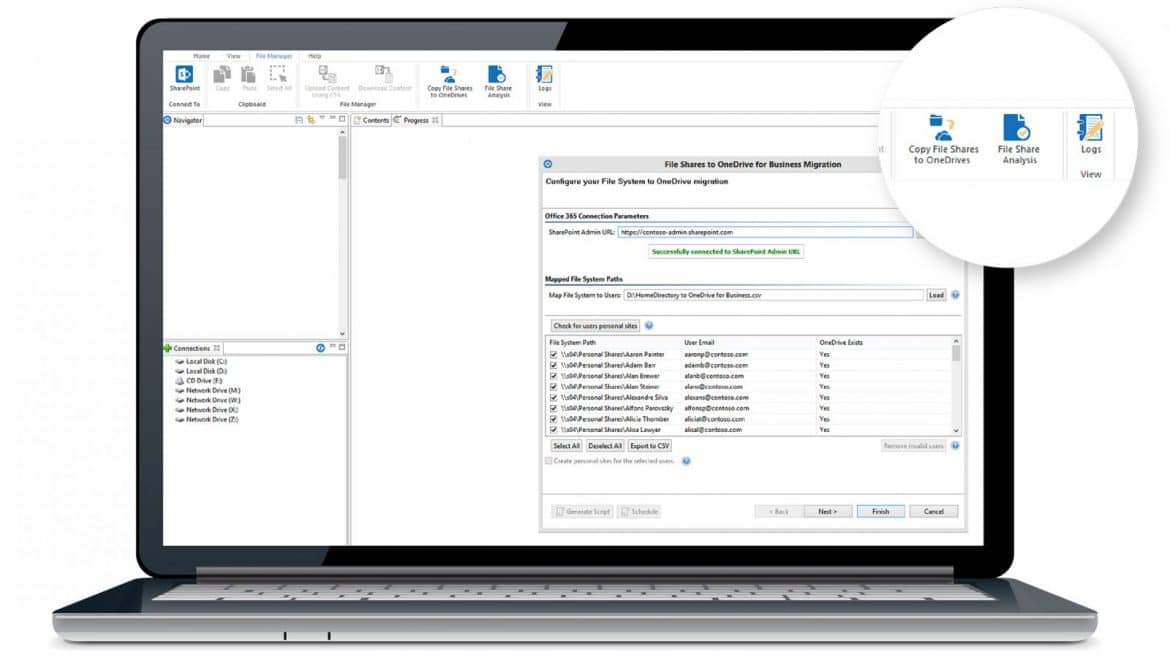Toggle checkbox for Aaron Painter share
Viewport: 1170px width, 663px height.
coord(554,354)
